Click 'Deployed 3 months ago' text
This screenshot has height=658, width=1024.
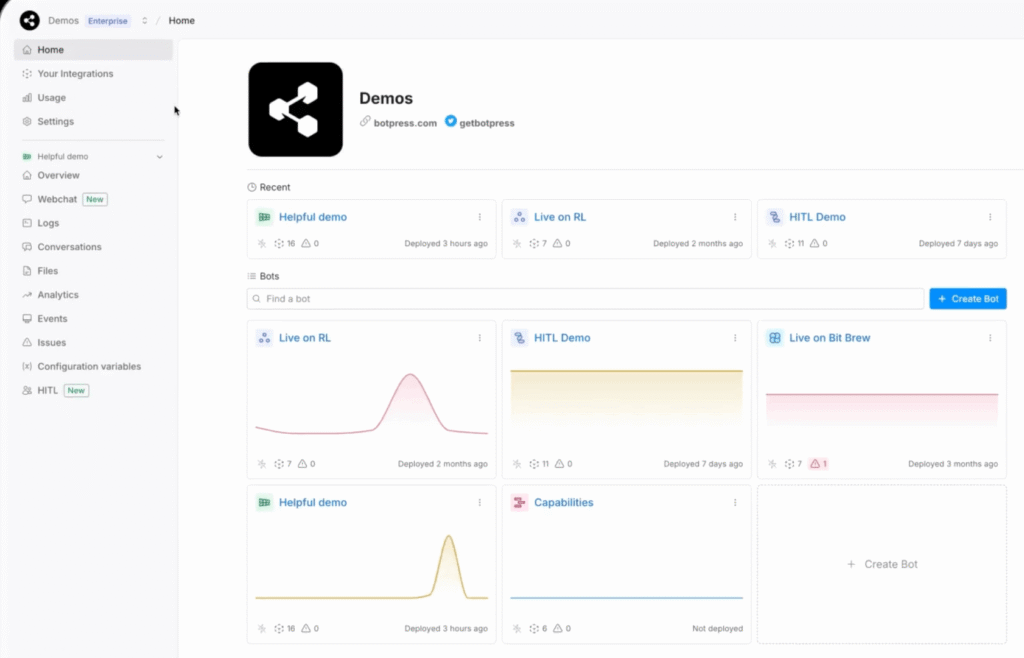click(953, 463)
